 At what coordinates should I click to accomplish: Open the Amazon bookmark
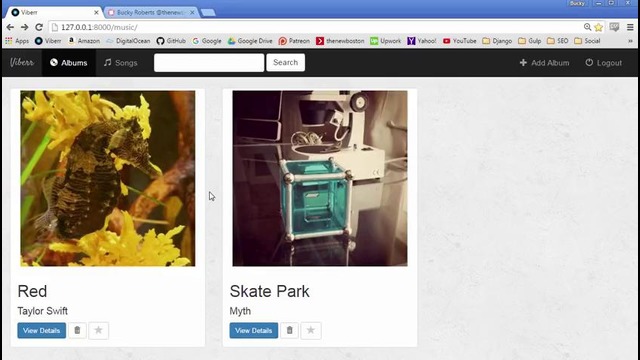pyautogui.click(x=84, y=41)
